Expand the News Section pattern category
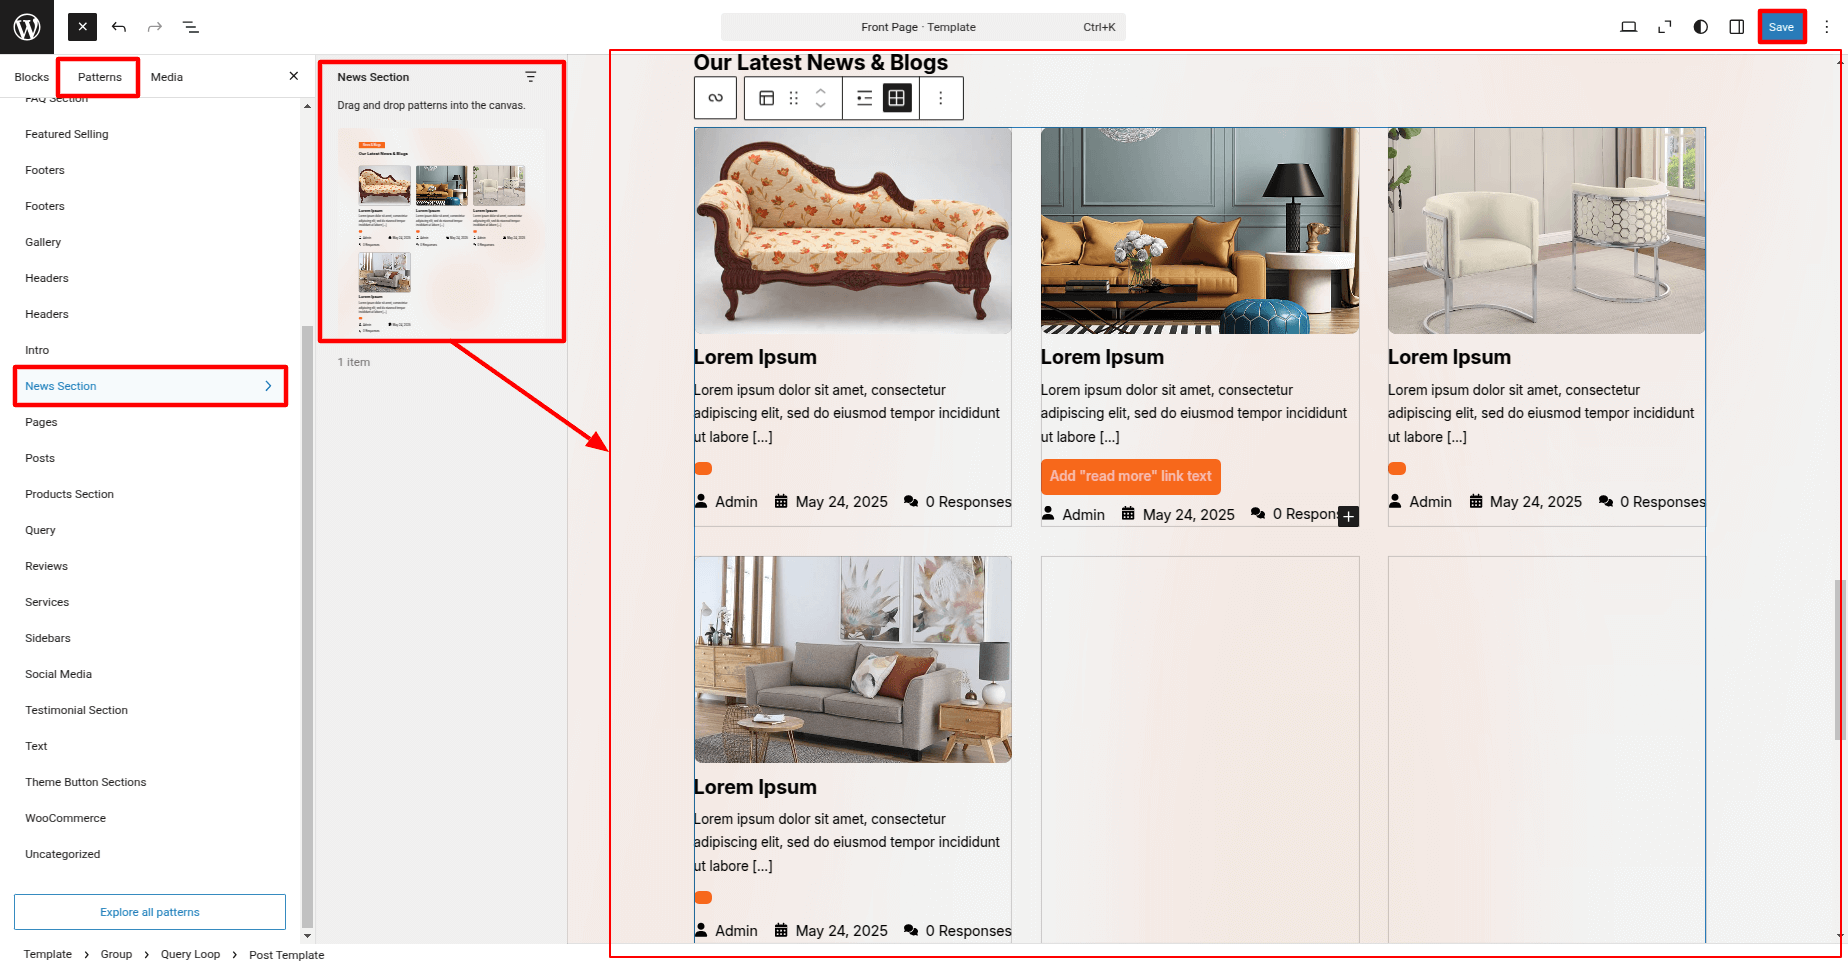Screen dimensions: 1848x966 click(x=150, y=386)
